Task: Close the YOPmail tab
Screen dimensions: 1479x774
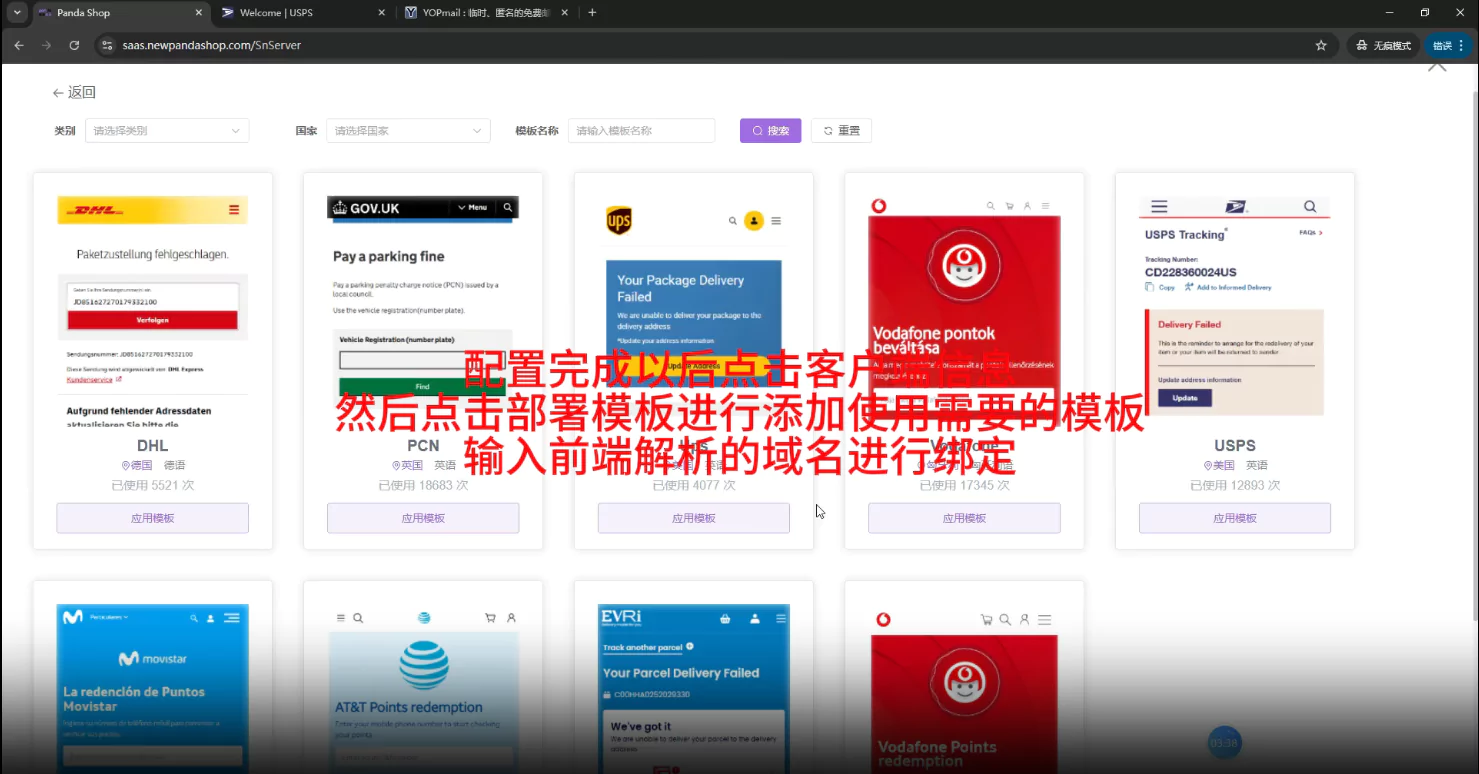Action: click(x=564, y=13)
